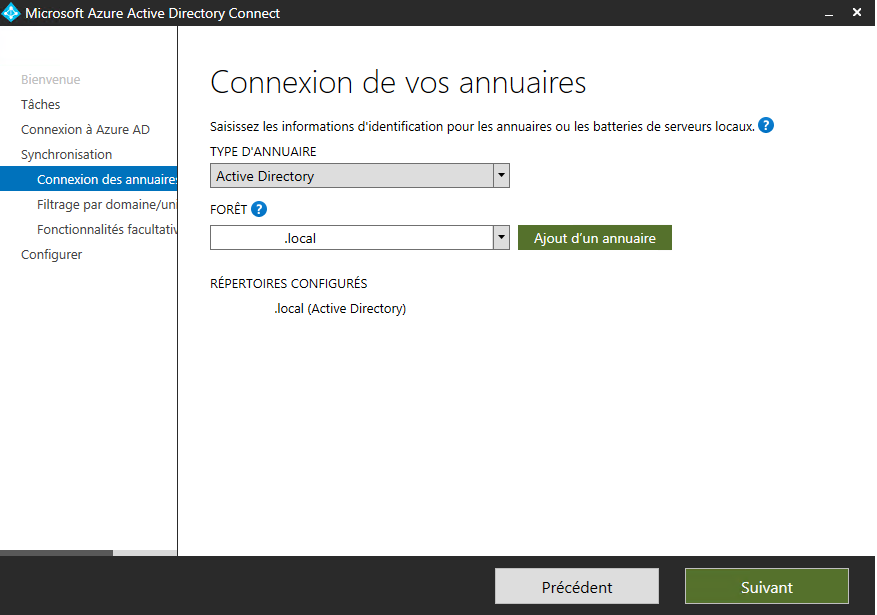Select configured directory .local (Active Directory)
The height and width of the screenshot is (615, 877).
340,309
